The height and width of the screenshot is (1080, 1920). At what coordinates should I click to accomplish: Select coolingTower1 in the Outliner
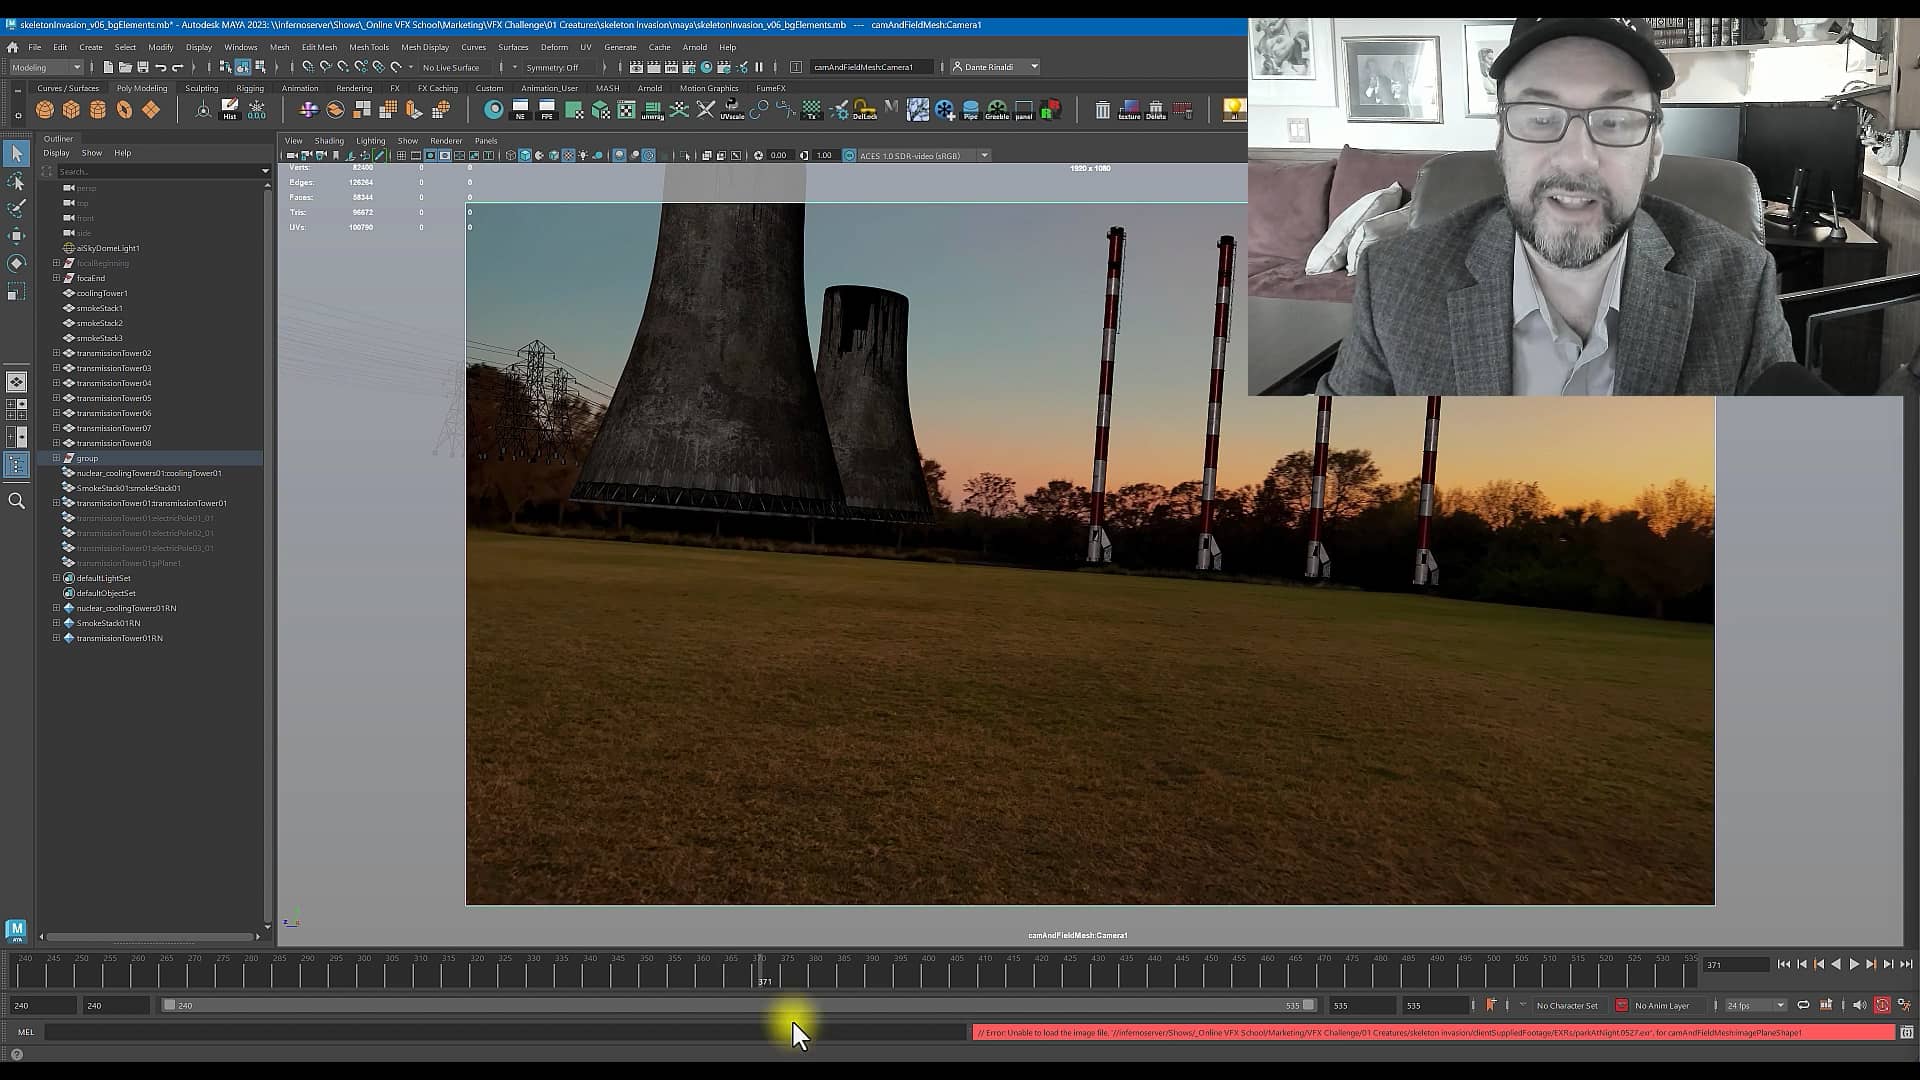click(x=100, y=292)
